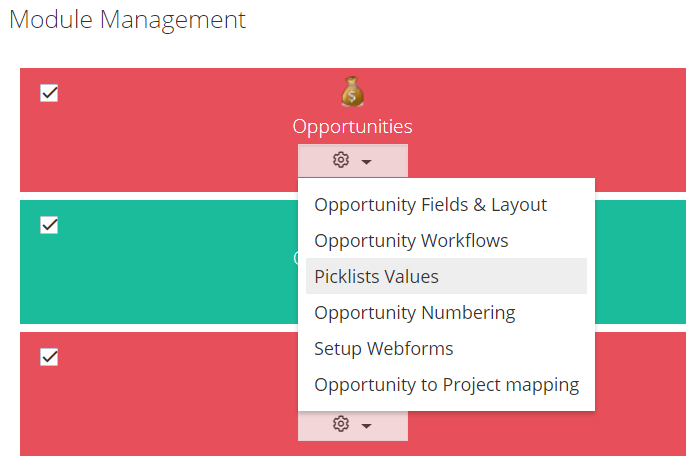Image resolution: width=699 pixels, height=459 pixels.
Task: Select Opportunity Workflows from the menu
Action: point(411,241)
